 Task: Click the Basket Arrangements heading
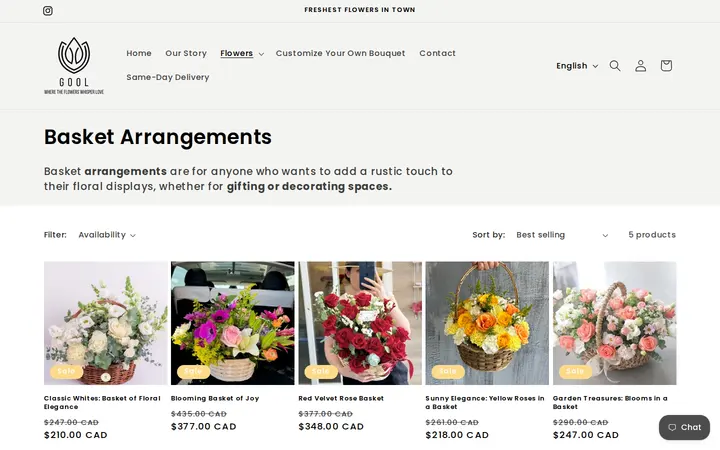coord(158,137)
